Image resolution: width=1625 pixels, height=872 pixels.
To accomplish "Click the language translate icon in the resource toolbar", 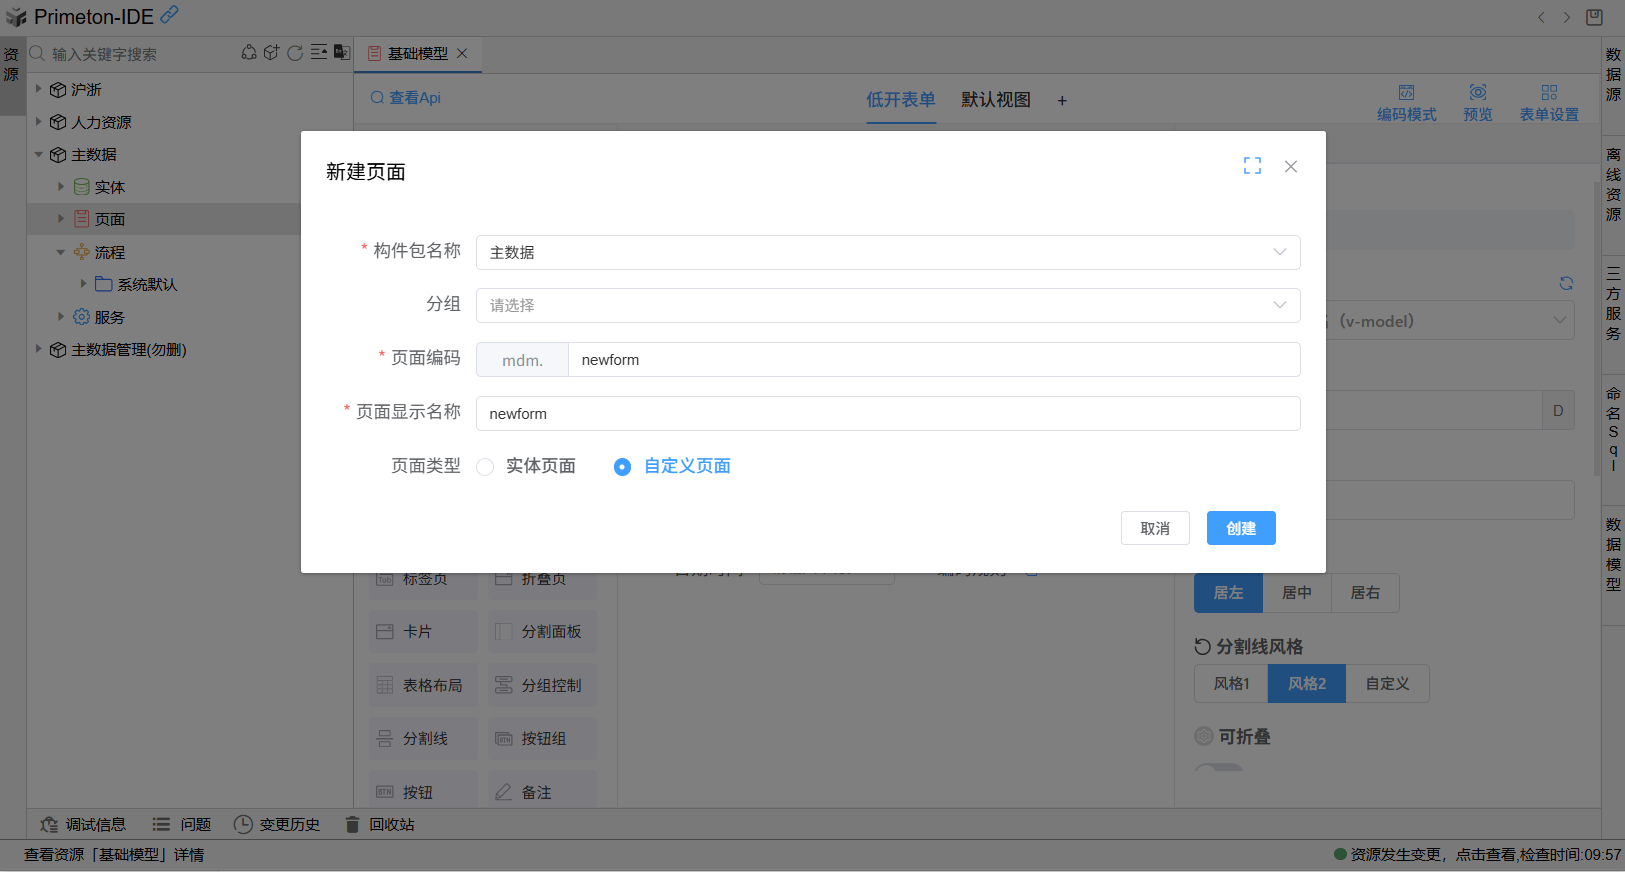I will pos(342,53).
